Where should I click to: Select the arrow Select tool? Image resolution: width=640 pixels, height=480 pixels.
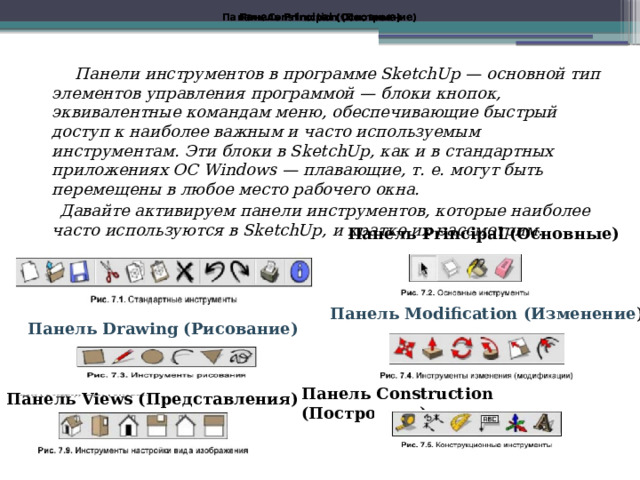[x=423, y=269]
